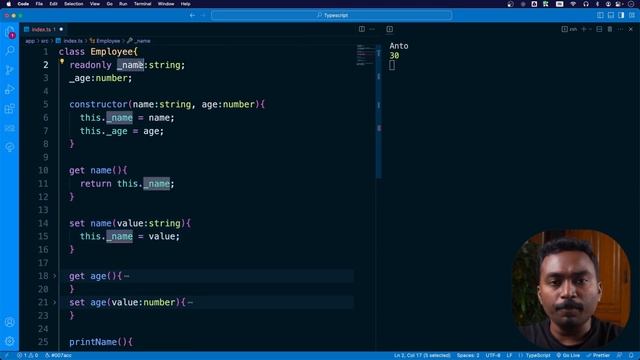Open the launch profile dropdown next to plus

tap(590, 29)
